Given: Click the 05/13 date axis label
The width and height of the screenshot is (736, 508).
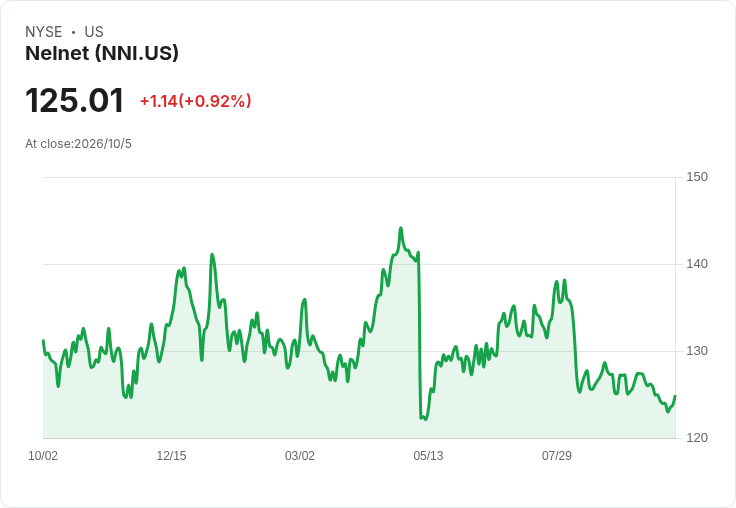Looking at the screenshot, I should point(428,456).
